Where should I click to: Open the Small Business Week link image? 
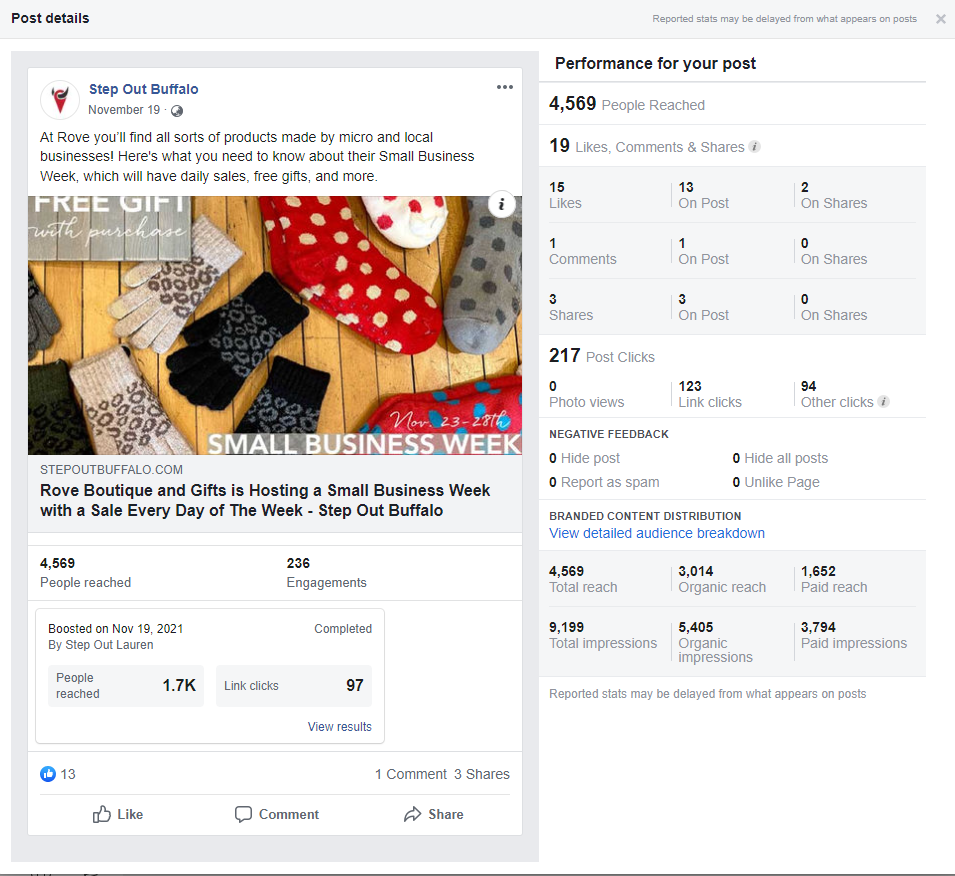click(x=275, y=325)
